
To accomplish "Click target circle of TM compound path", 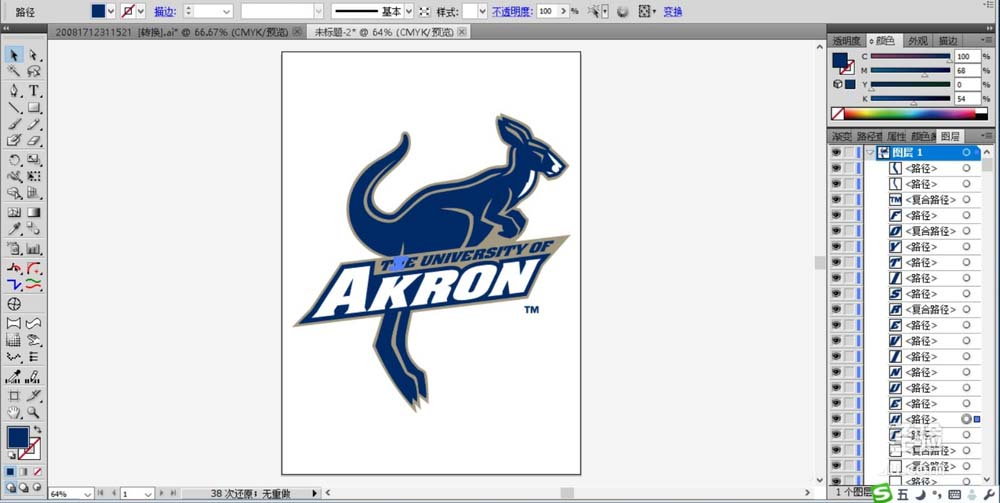I will pos(966,200).
